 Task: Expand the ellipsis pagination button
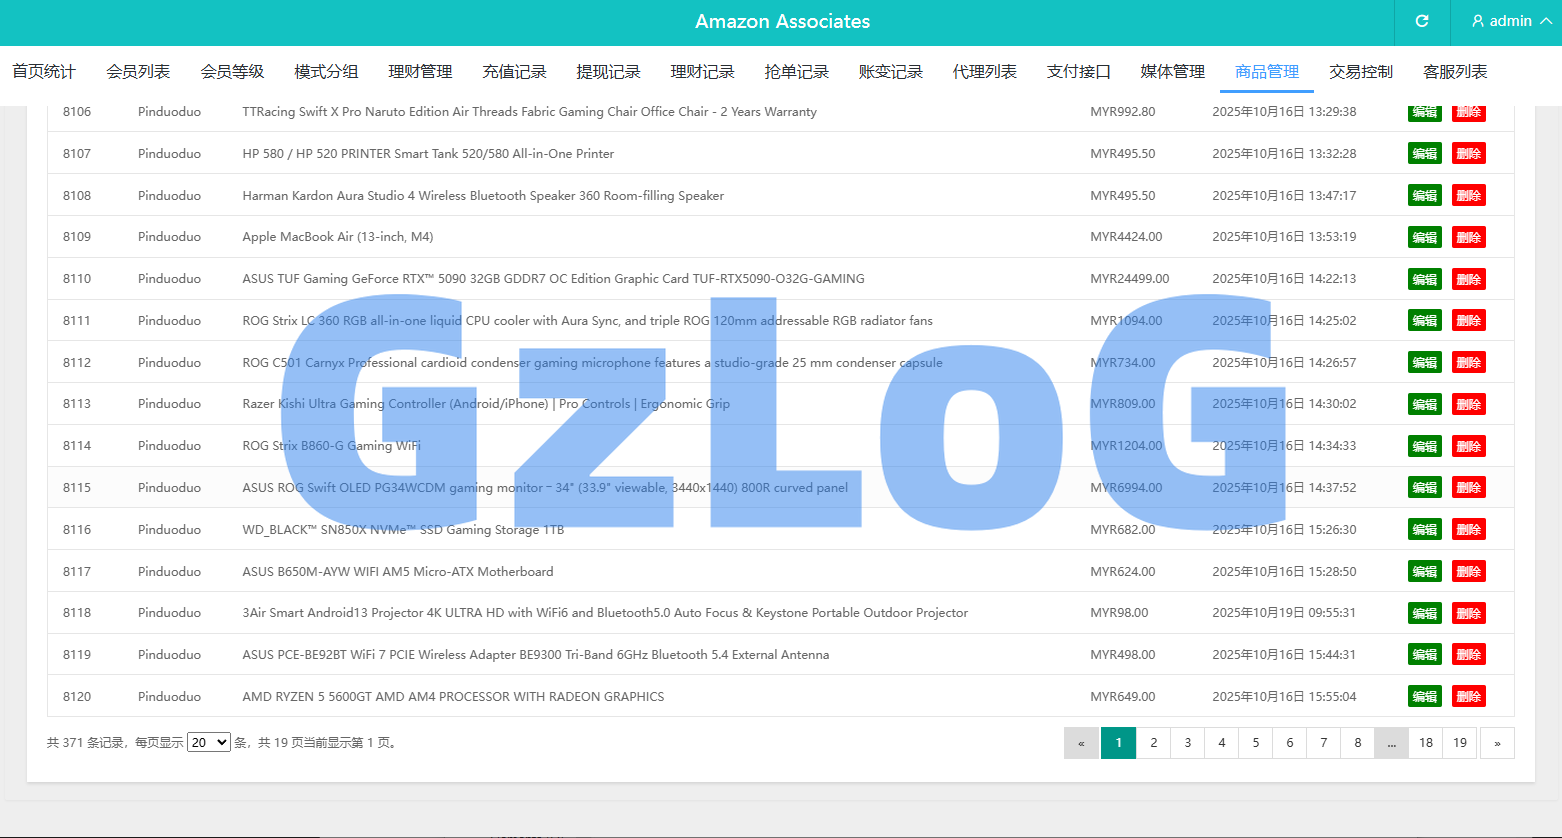click(x=1391, y=743)
